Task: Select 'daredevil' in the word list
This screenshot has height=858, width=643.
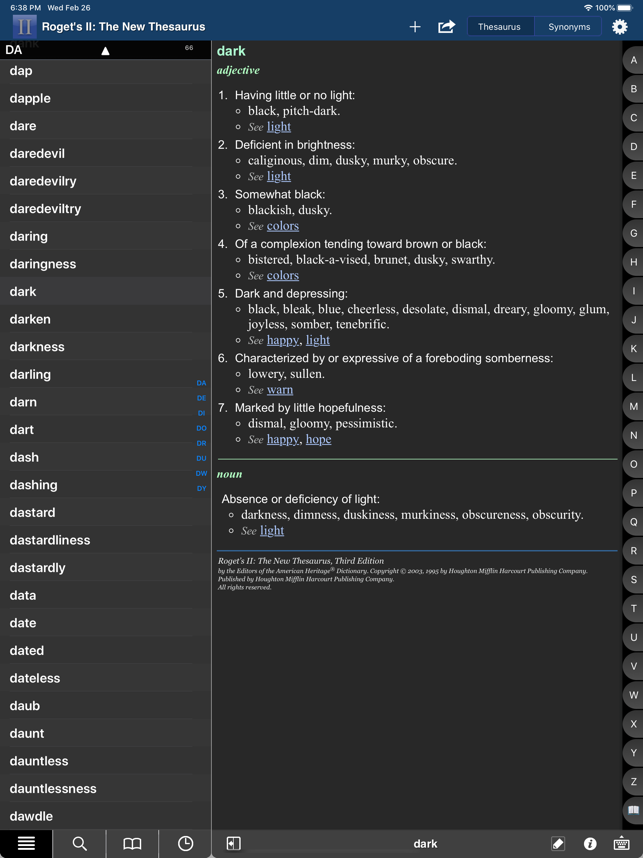Action: pos(37,154)
